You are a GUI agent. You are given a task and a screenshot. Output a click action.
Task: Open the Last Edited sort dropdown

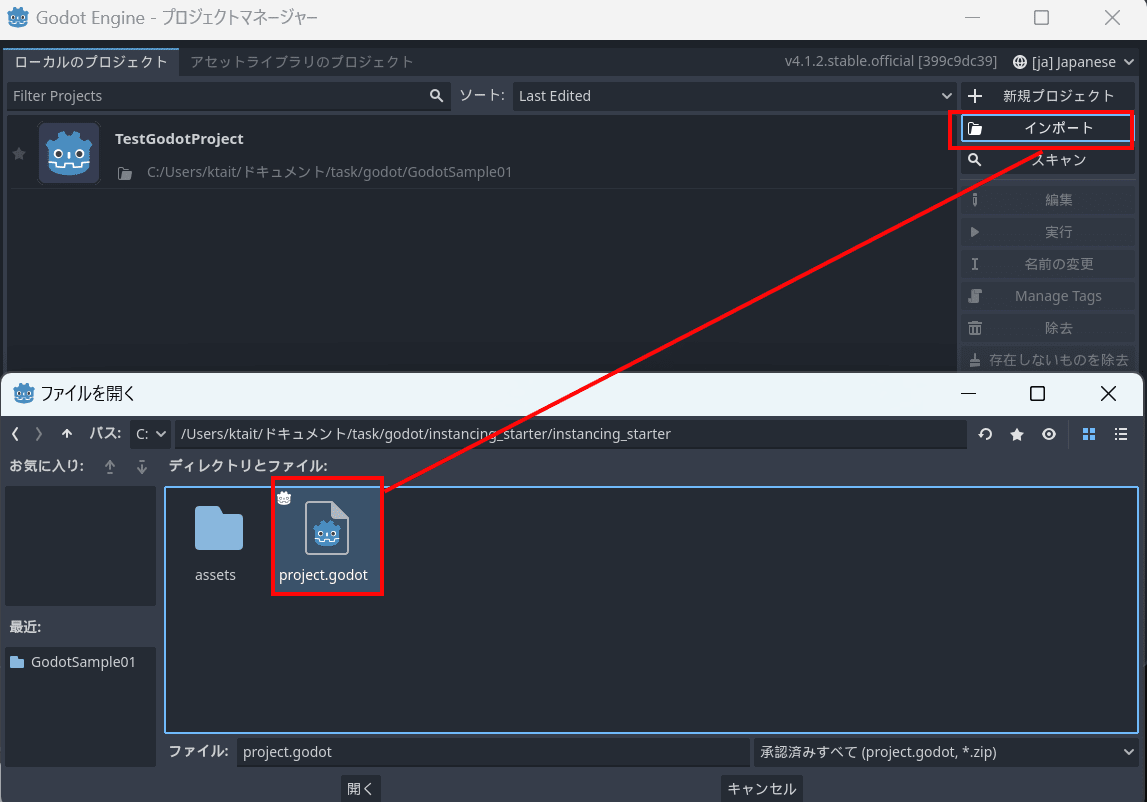[x=734, y=96]
